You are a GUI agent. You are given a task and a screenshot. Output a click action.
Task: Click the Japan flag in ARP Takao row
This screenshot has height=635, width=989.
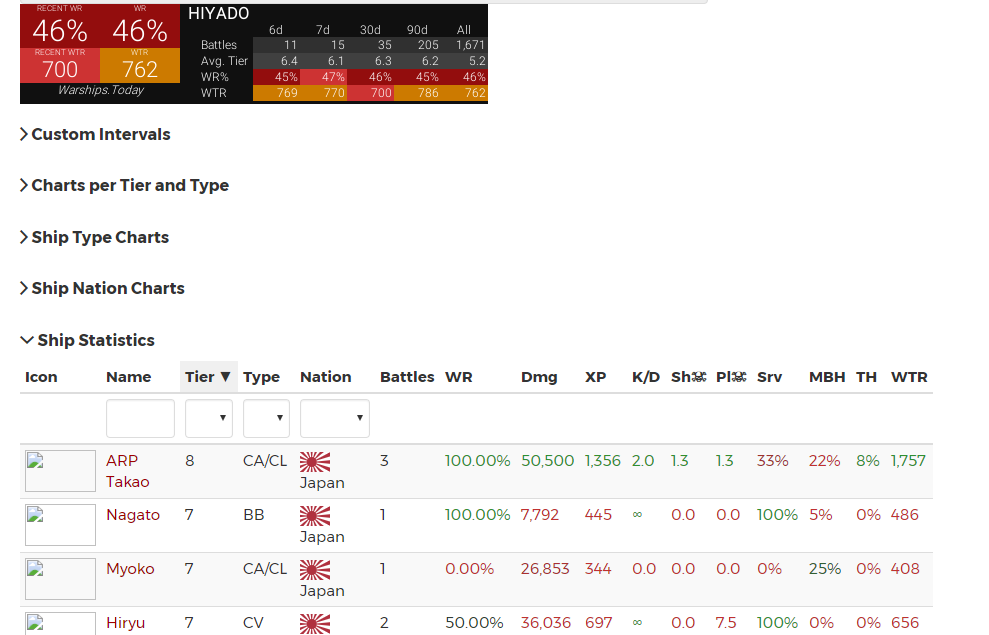click(x=315, y=462)
